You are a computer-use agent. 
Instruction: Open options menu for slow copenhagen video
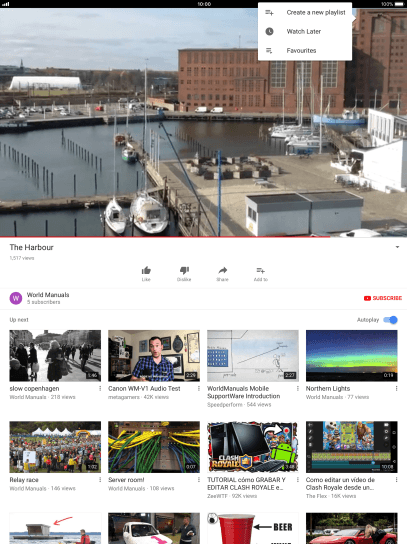pos(100,389)
